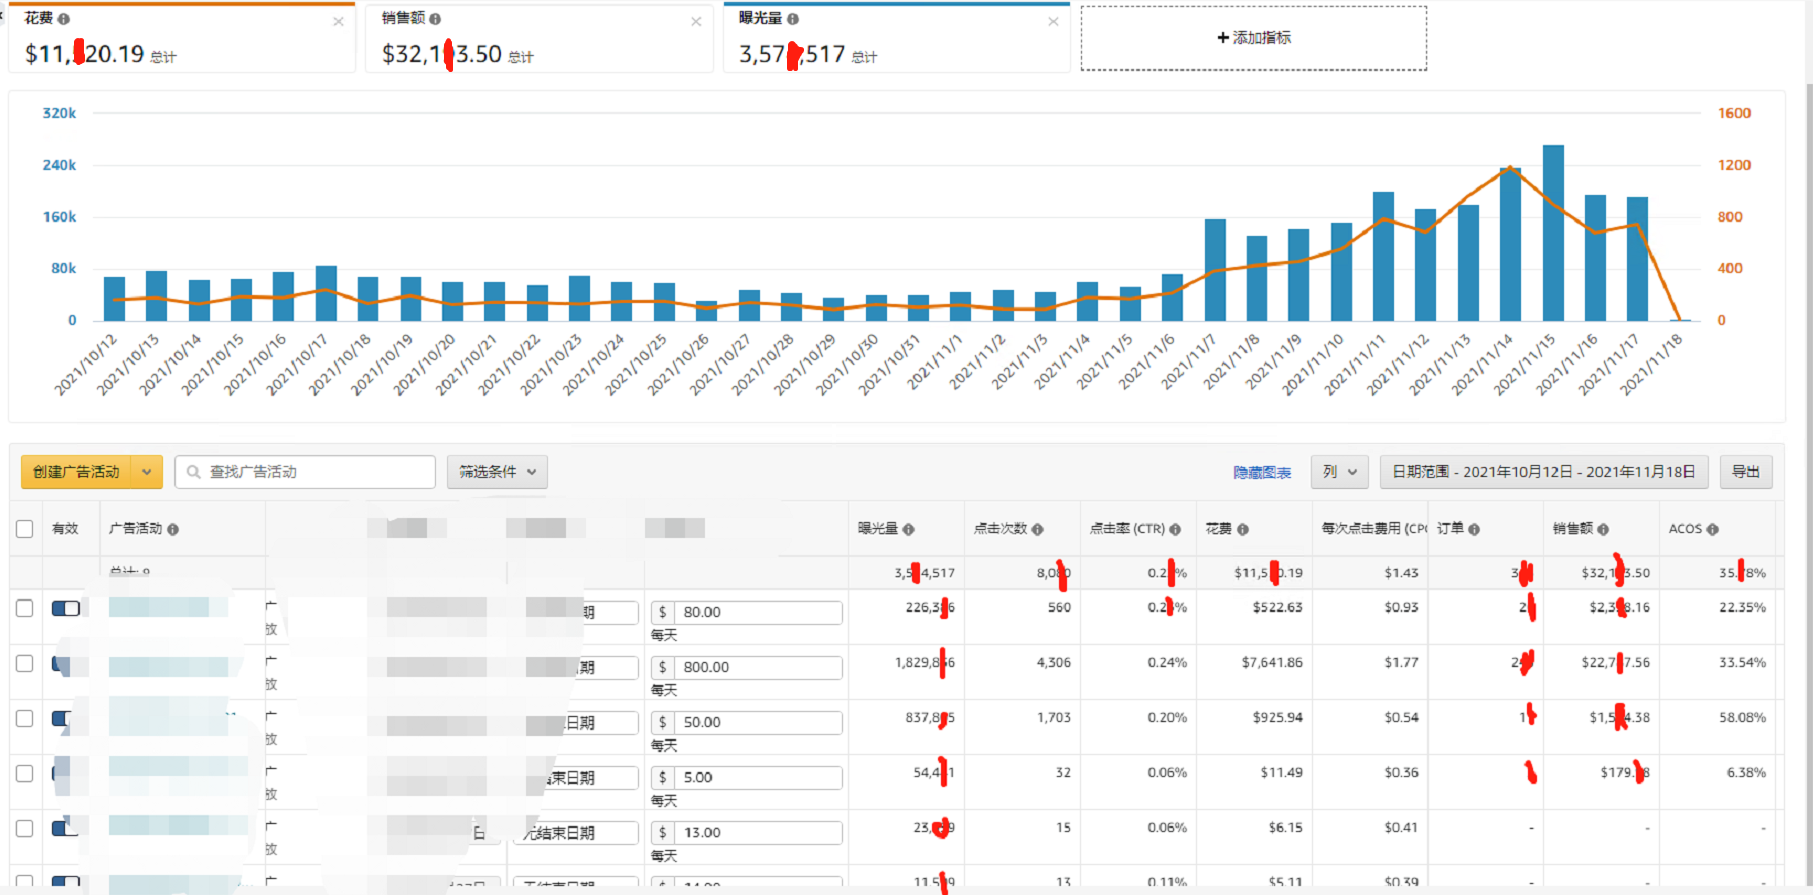Image resolution: width=1813 pixels, height=895 pixels.
Task: Click the chart bar above 2021/10/17
Action: [x=326, y=293]
